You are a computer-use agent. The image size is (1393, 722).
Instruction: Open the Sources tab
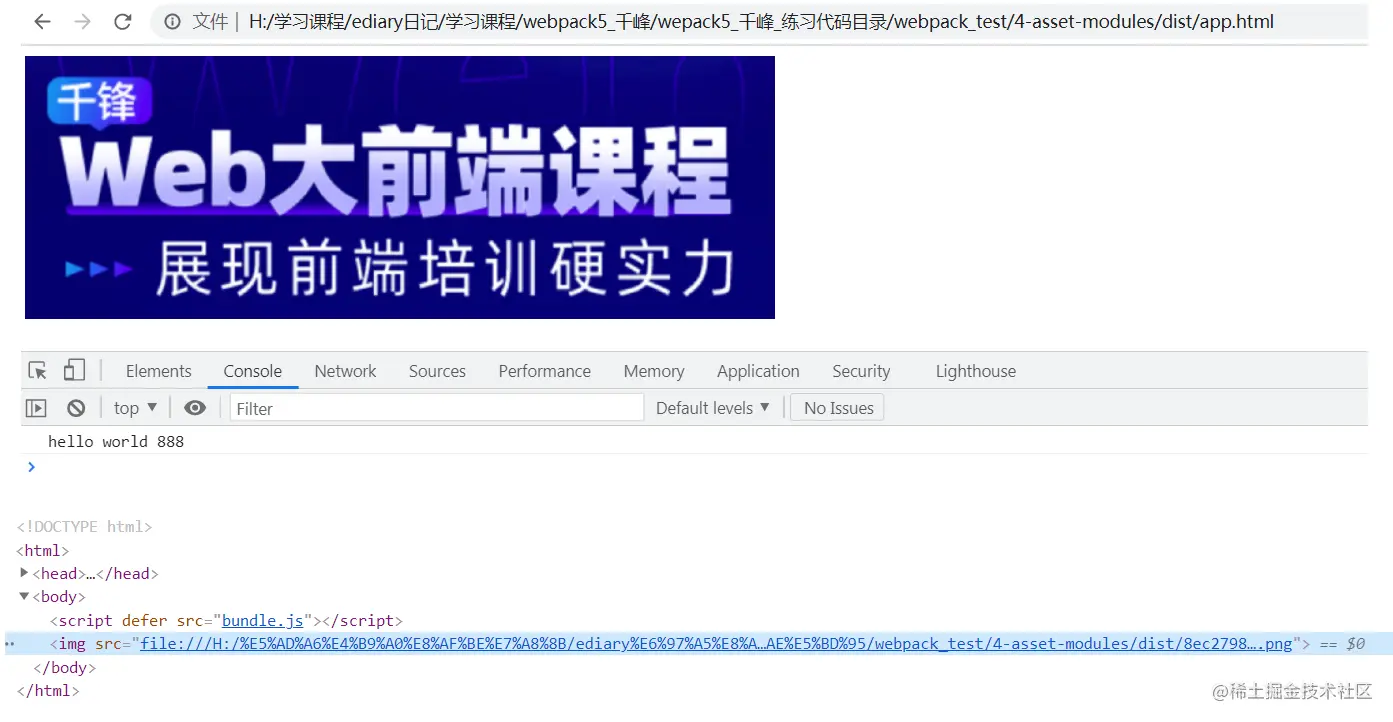tap(437, 371)
